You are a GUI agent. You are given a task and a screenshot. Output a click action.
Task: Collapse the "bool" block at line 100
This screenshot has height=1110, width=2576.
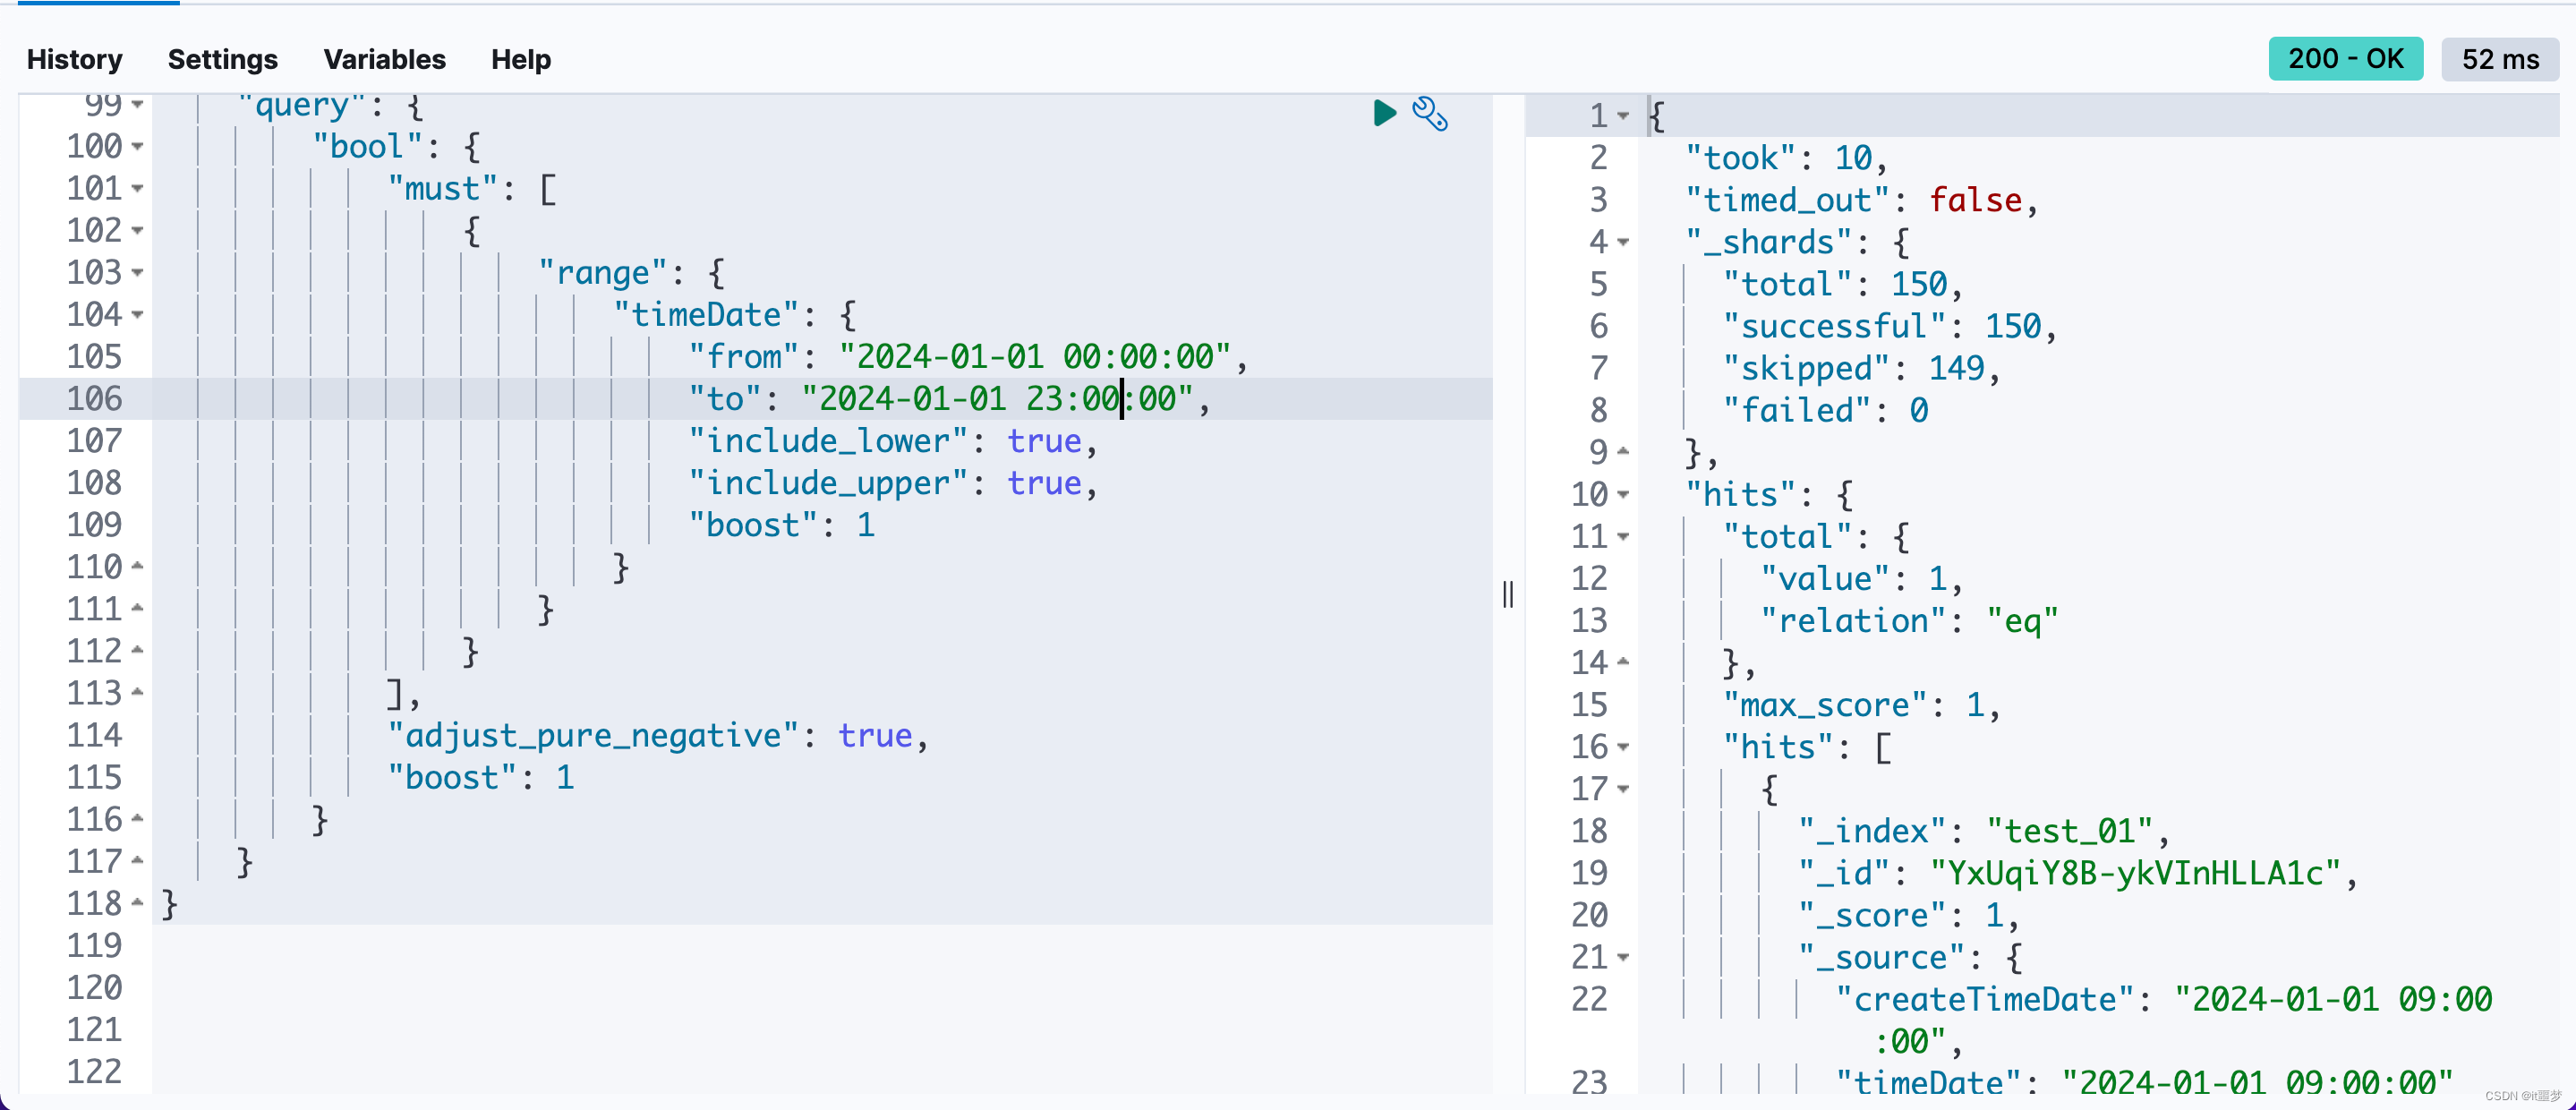point(138,147)
